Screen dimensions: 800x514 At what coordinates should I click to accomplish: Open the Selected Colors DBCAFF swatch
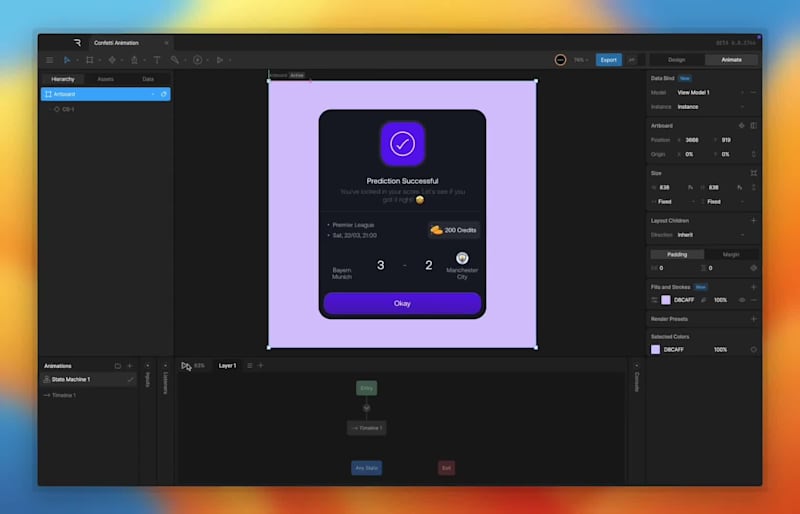[x=656, y=350]
